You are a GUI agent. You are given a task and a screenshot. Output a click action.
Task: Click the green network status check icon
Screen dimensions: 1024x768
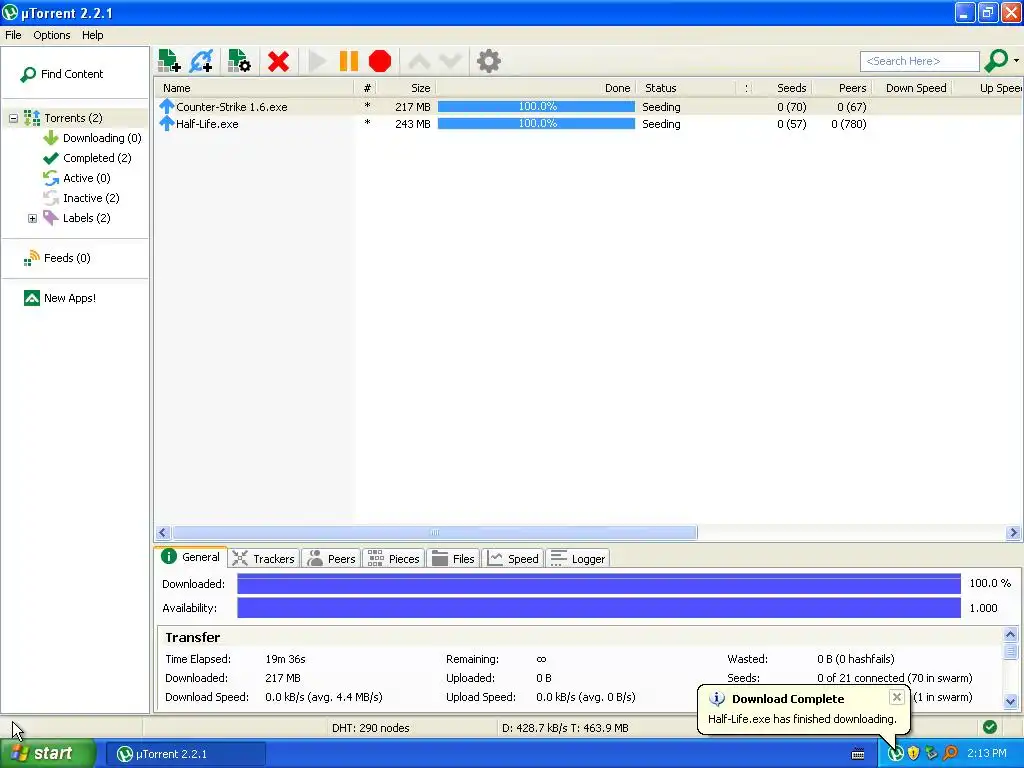(989, 727)
